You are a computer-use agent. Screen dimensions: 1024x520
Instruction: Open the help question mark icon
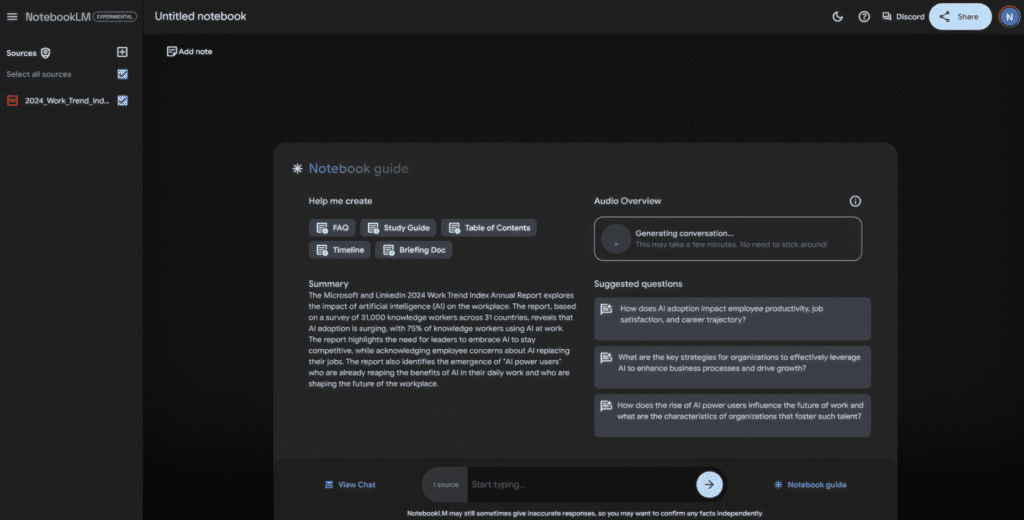pos(864,16)
